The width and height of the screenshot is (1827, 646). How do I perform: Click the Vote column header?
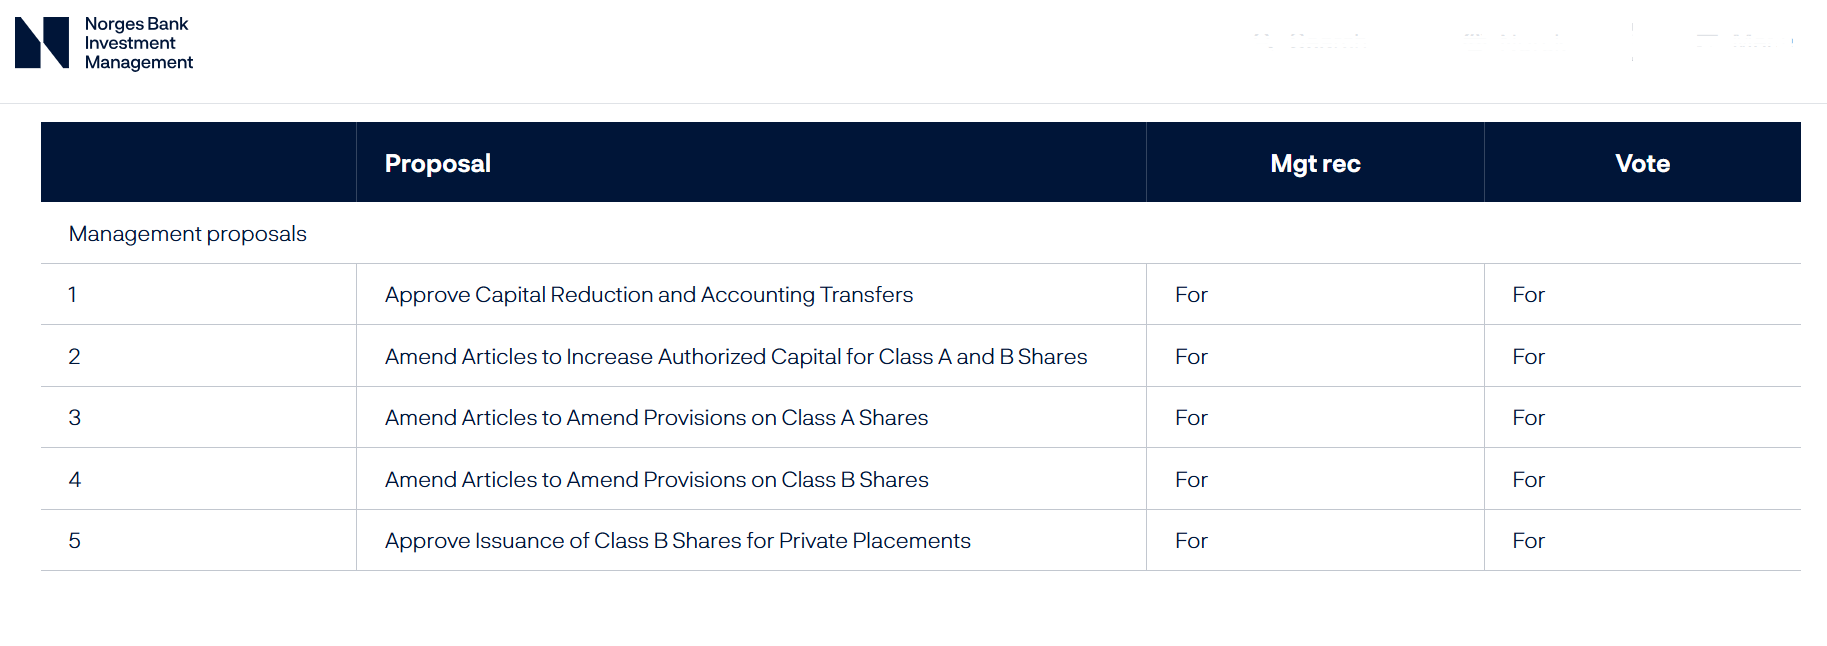pos(1641,161)
